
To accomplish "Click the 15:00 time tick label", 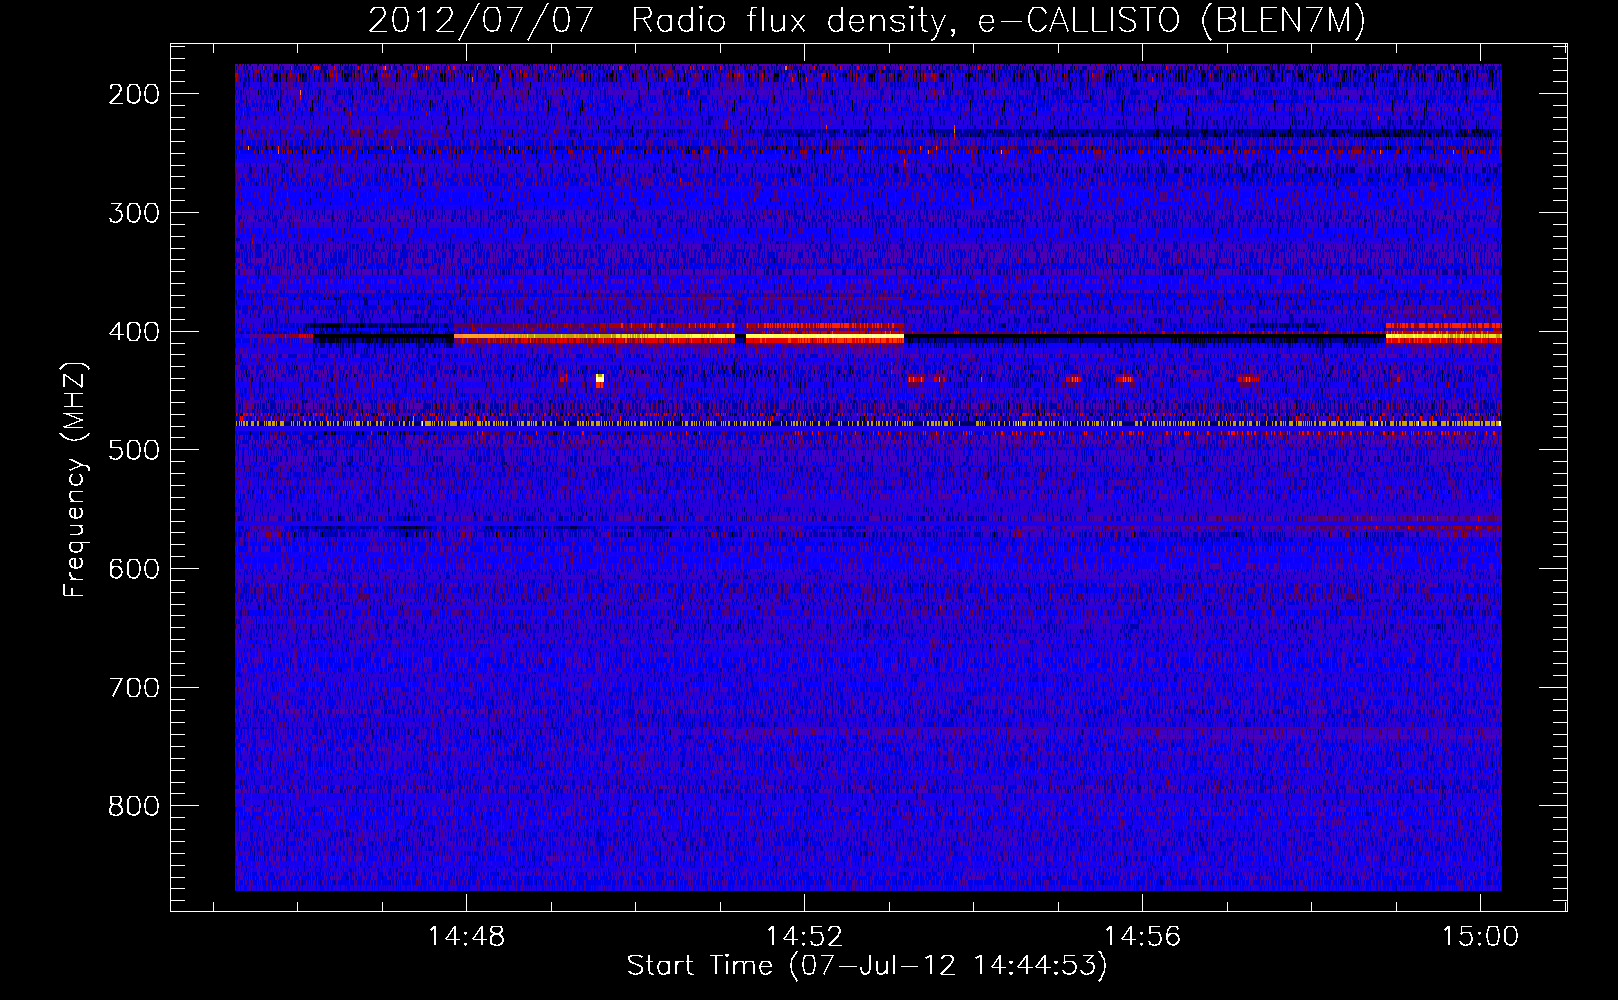I will coord(1480,937).
